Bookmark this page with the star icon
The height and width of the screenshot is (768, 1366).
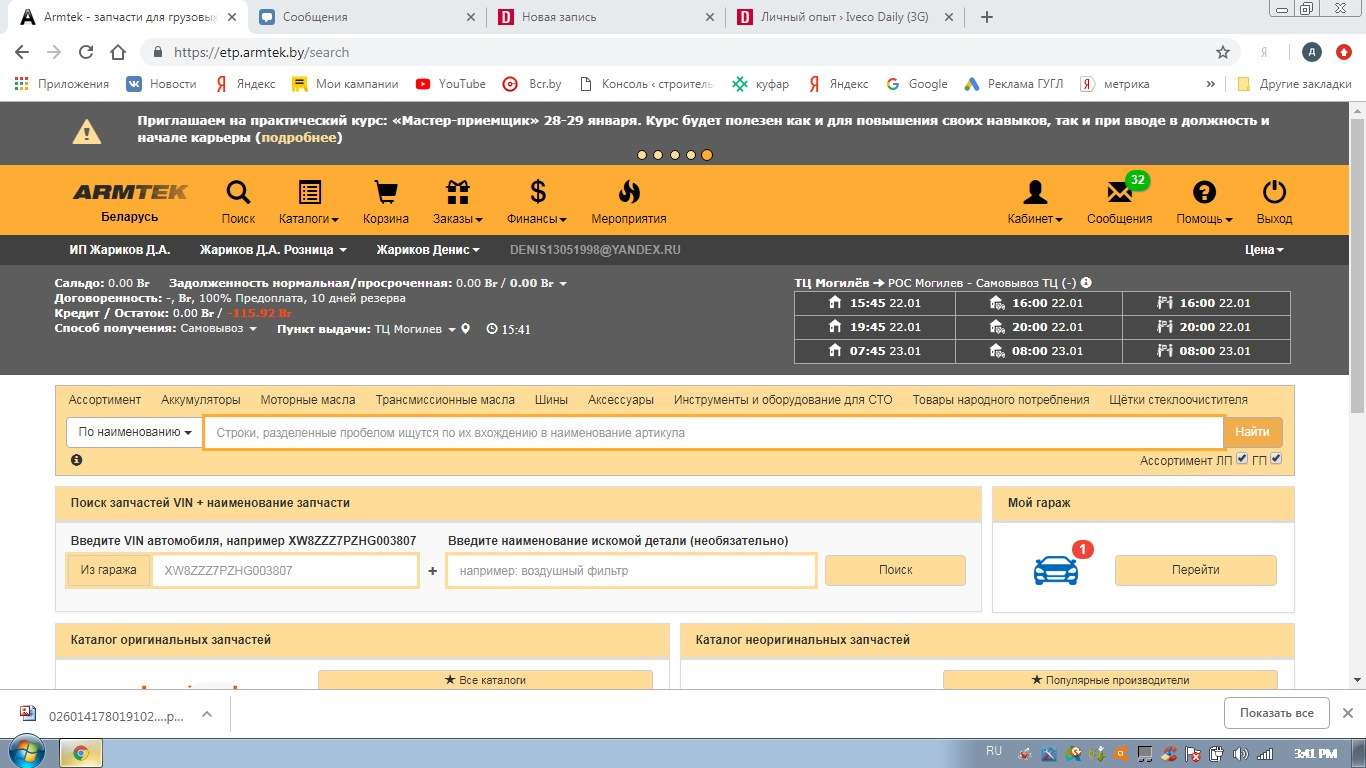click(1222, 52)
